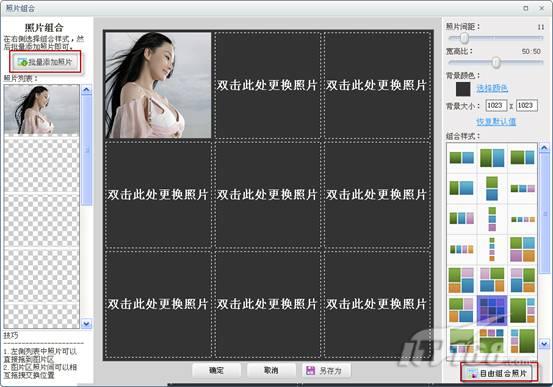This screenshot has height=387, width=553.
Task: Choose the selected nine-grid layout style
Action: (x=492, y=310)
